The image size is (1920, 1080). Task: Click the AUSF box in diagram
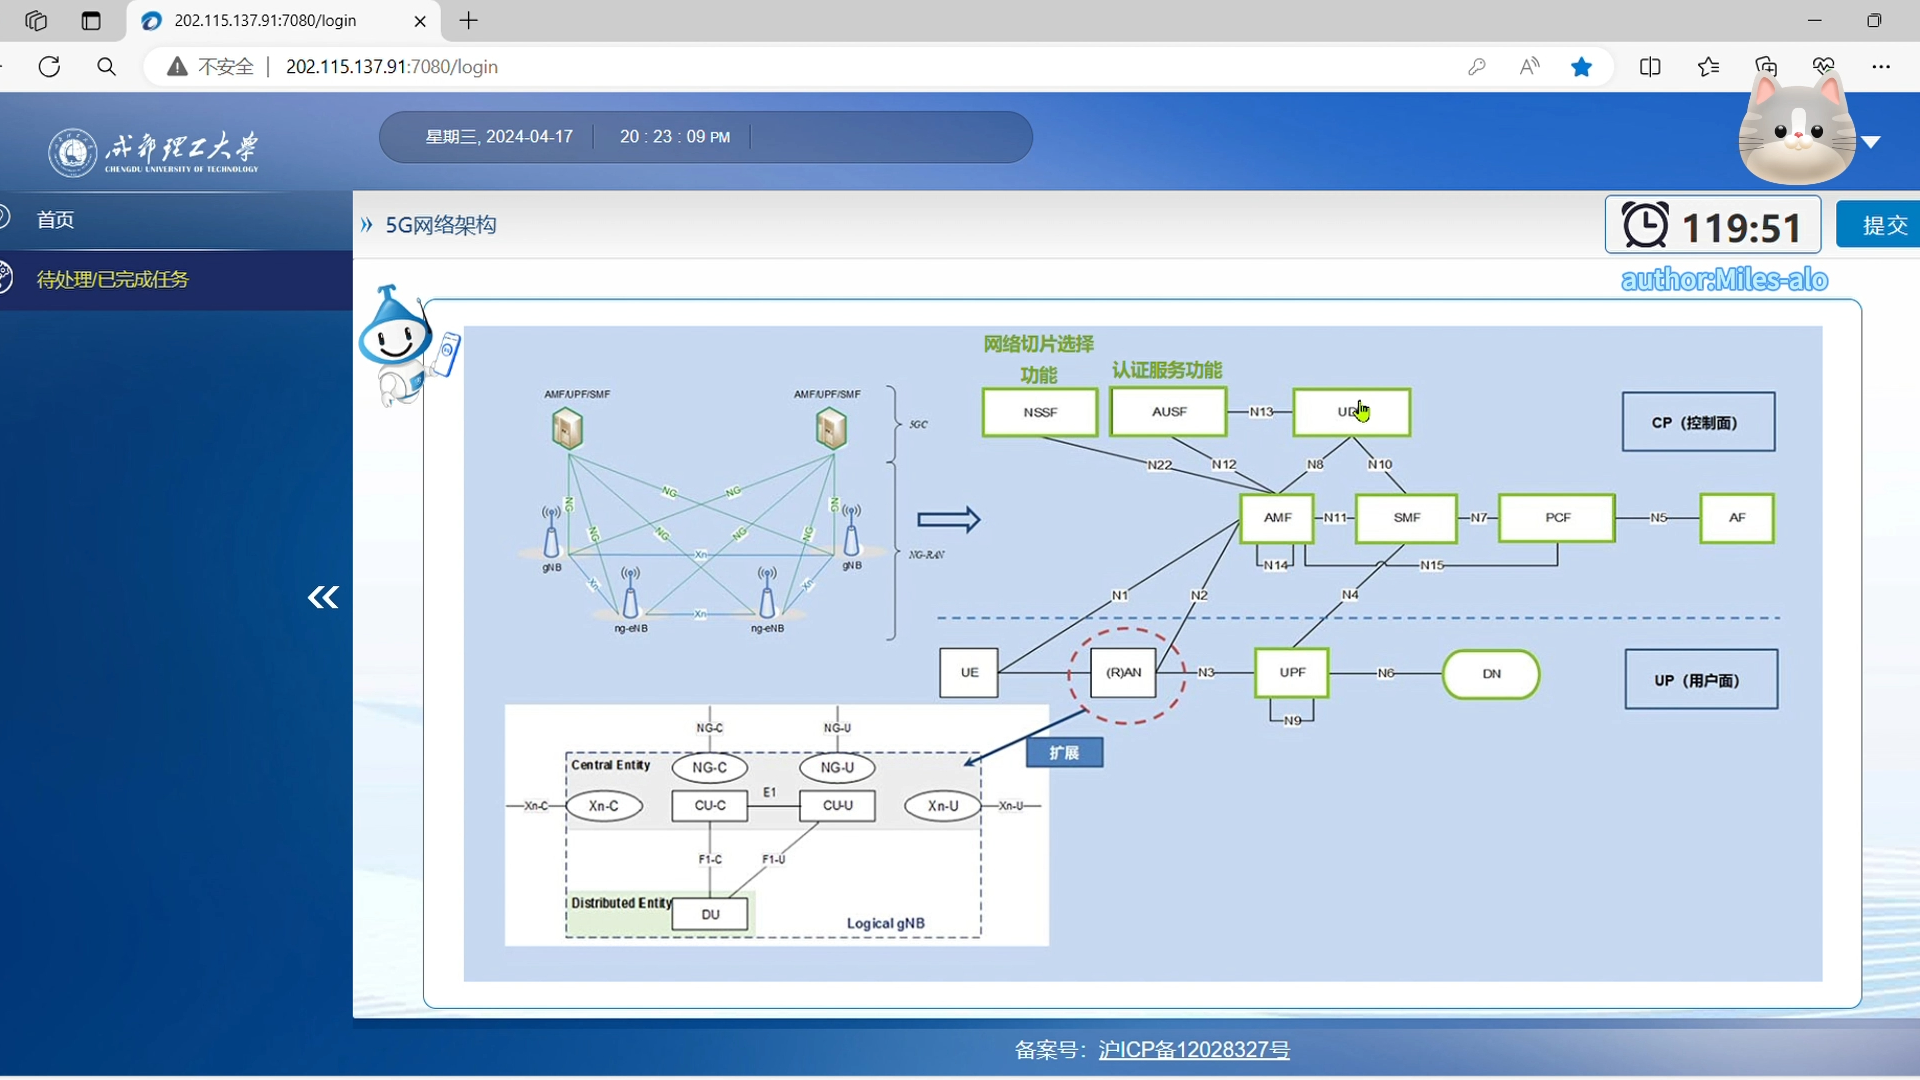[1169, 412]
